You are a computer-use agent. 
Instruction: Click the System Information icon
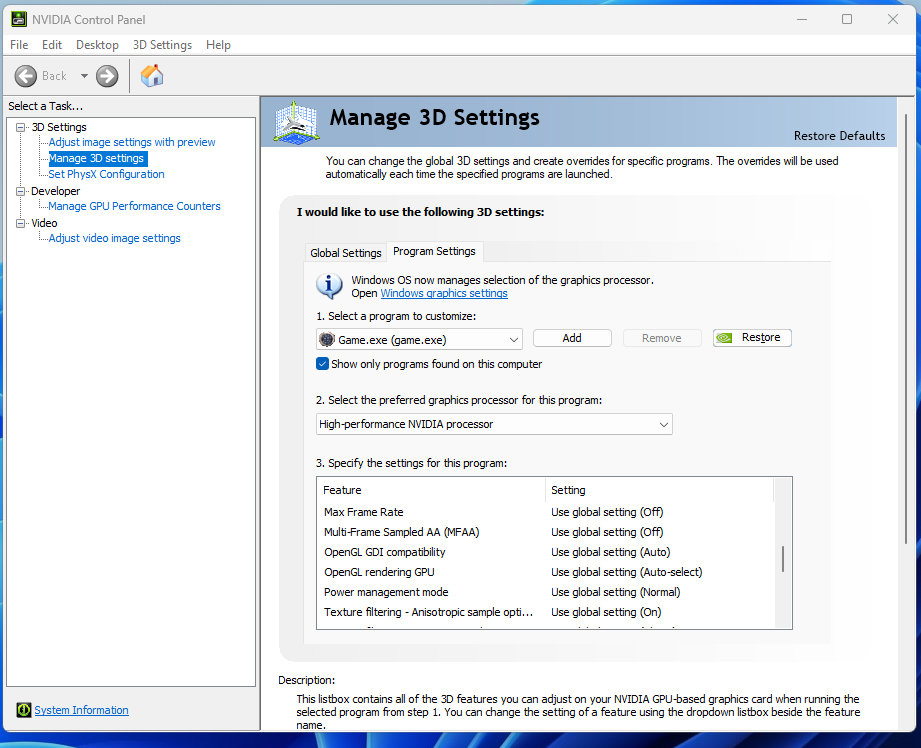point(23,710)
